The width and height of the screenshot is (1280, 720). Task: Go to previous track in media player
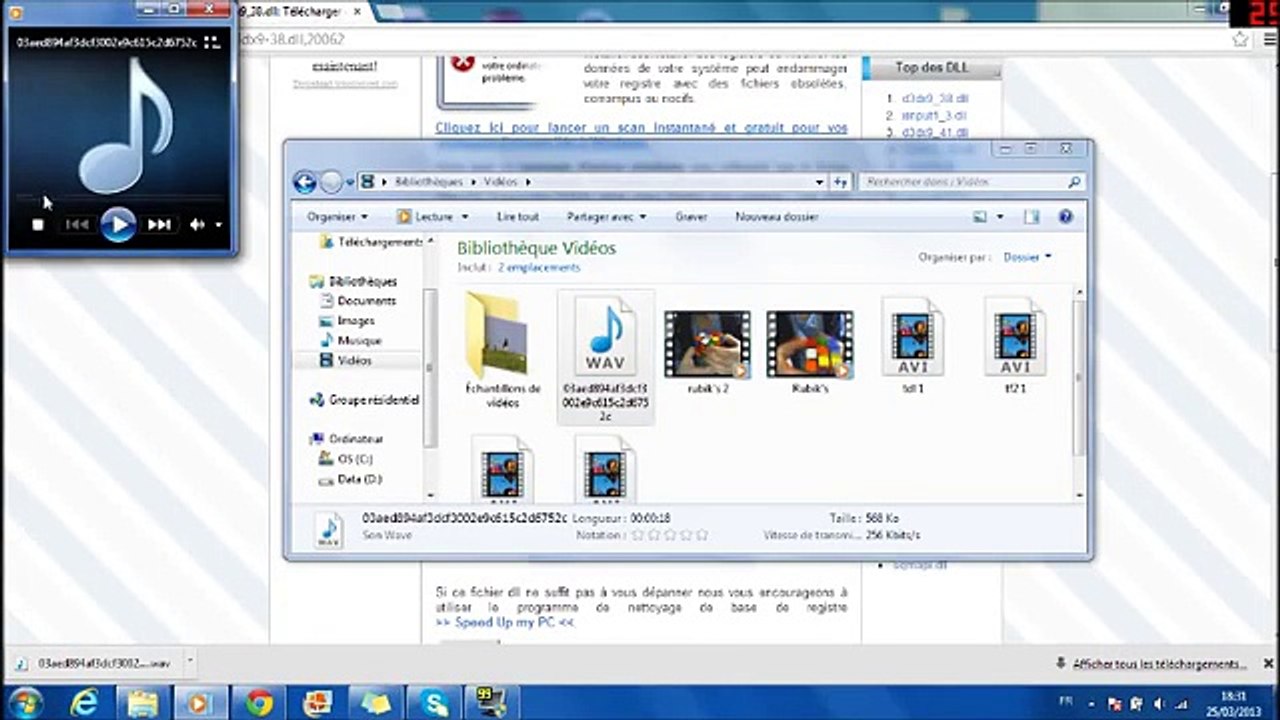pyautogui.click(x=77, y=225)
